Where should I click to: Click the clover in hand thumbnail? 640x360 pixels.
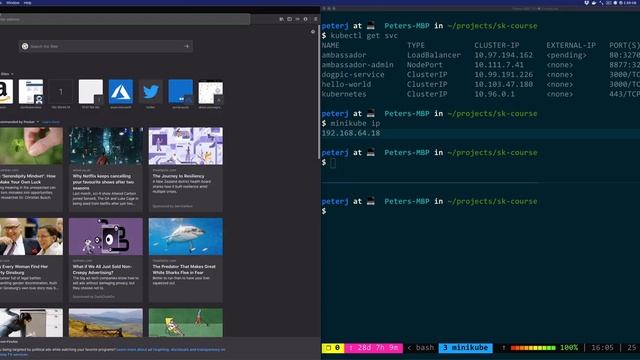[31, 146]
